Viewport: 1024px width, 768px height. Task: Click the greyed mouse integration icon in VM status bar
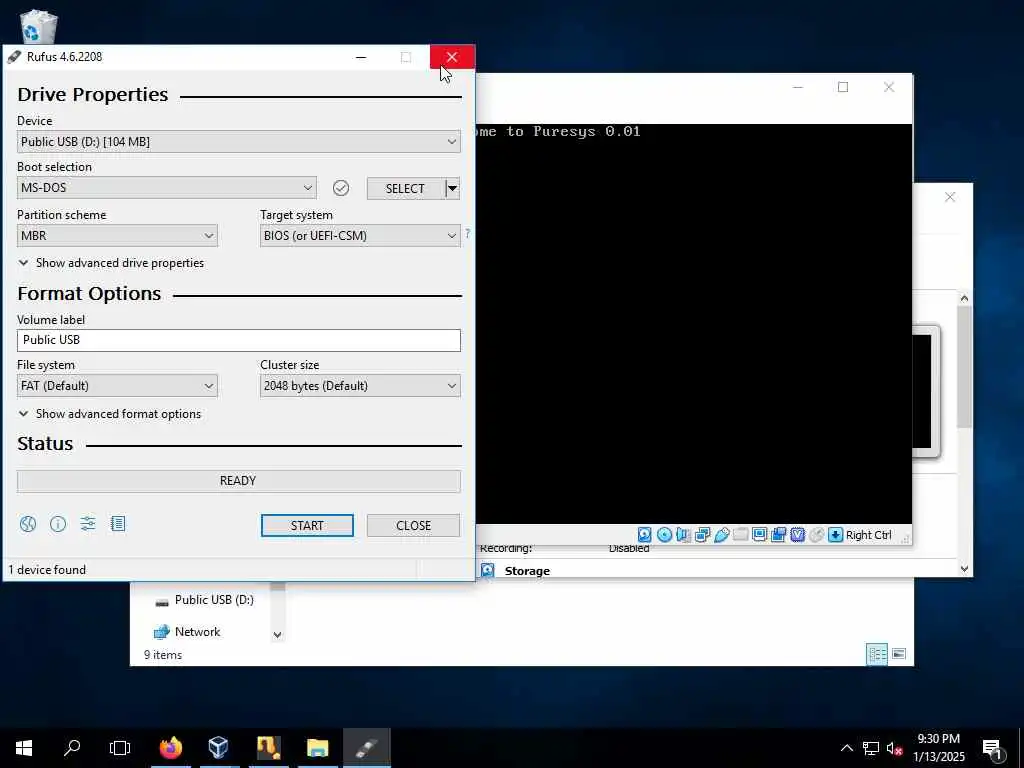point(816,535)
